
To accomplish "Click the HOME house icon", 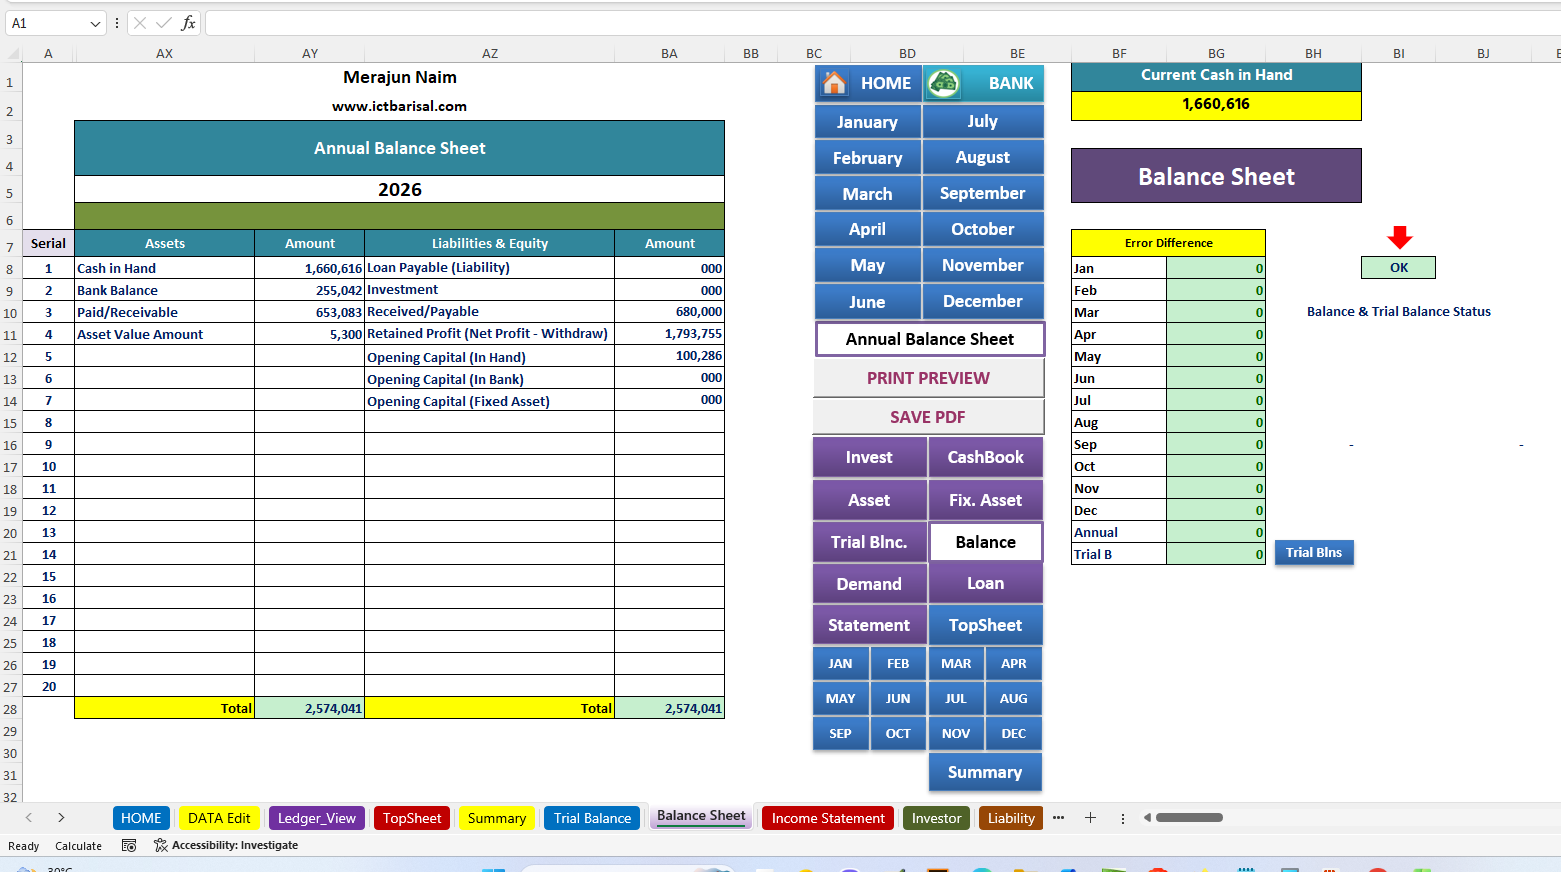I will pos(834,83).
